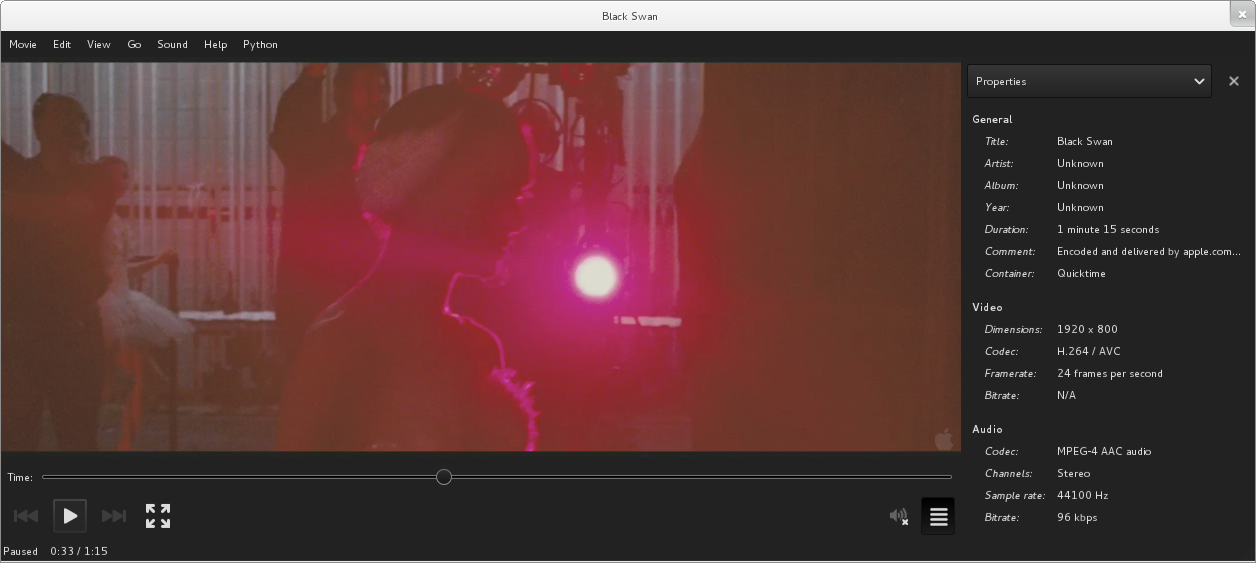Click the 'Unknown' value next to Artist
The width and height of the screenshot is (1256, 563).
pos(1080,163)
